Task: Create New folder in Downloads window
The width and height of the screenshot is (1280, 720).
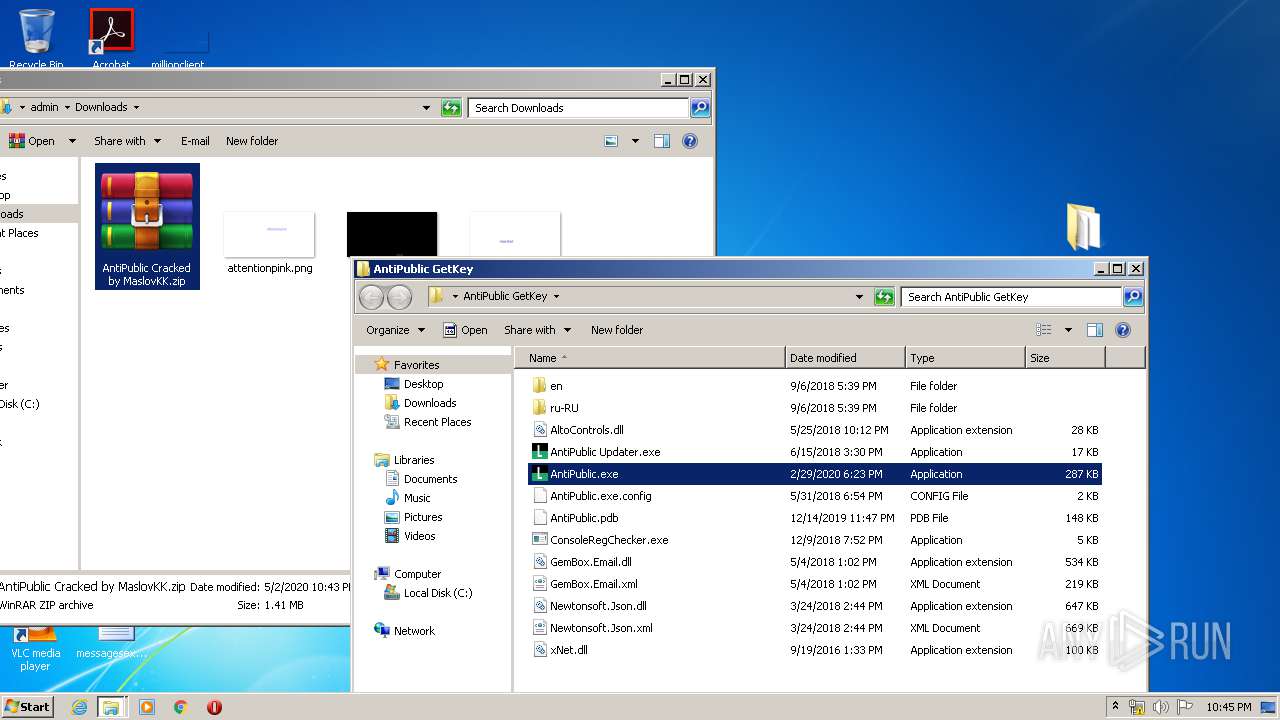Action: [x=252, y=141]
